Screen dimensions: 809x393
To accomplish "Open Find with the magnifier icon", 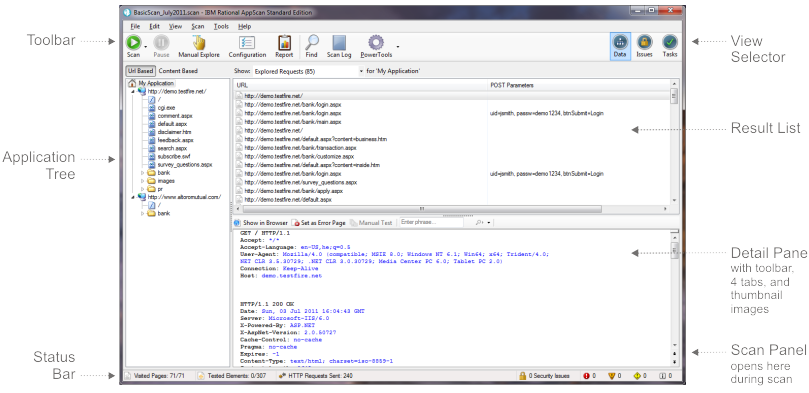I will pos(311,46).
